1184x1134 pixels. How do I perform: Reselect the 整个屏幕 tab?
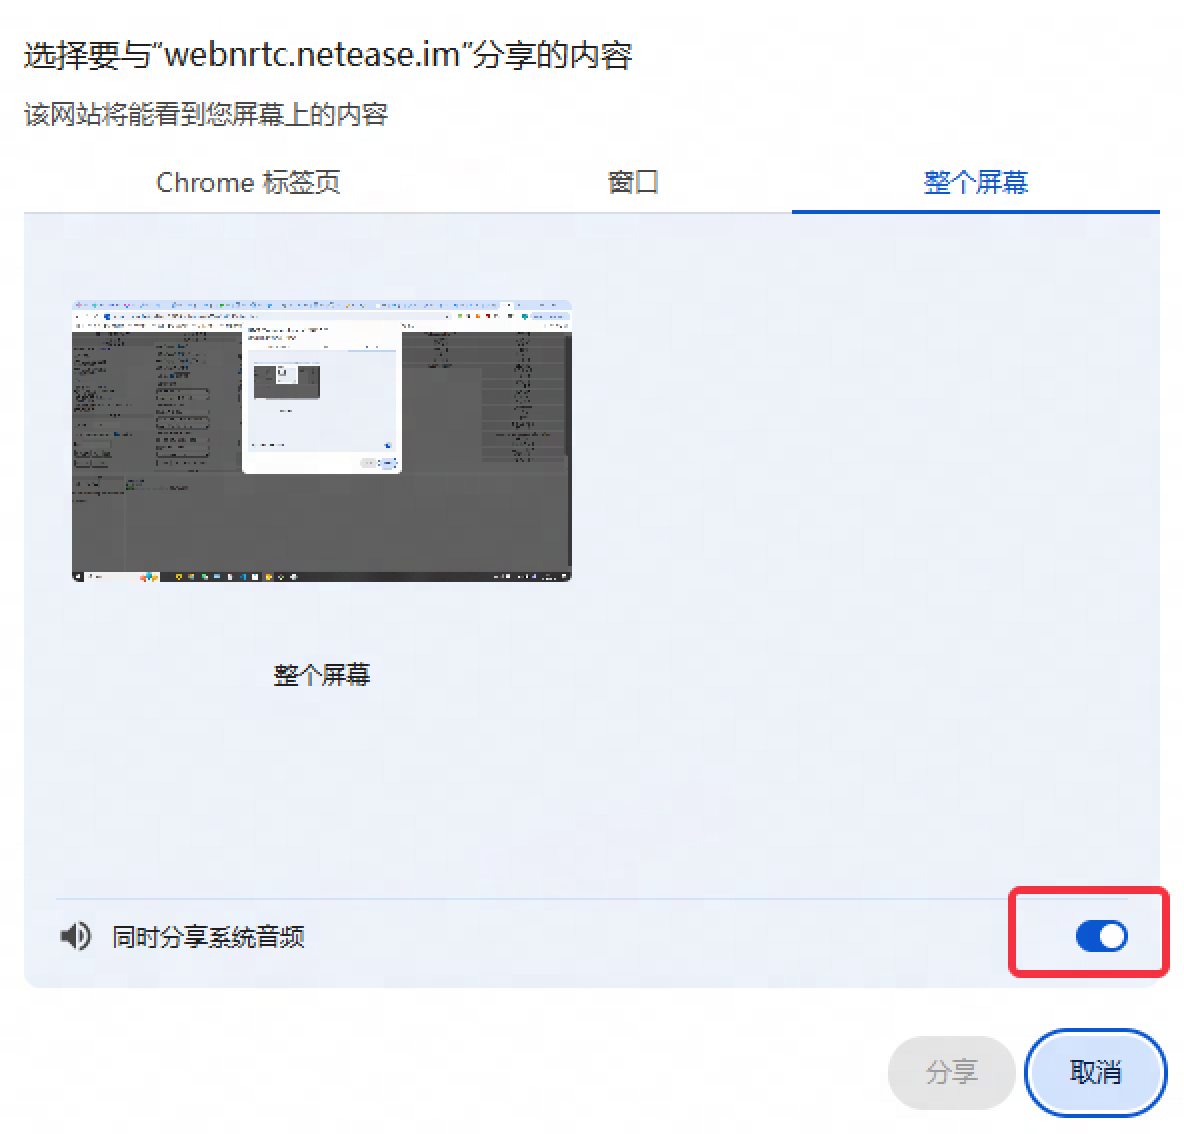(x=975, y=182)
